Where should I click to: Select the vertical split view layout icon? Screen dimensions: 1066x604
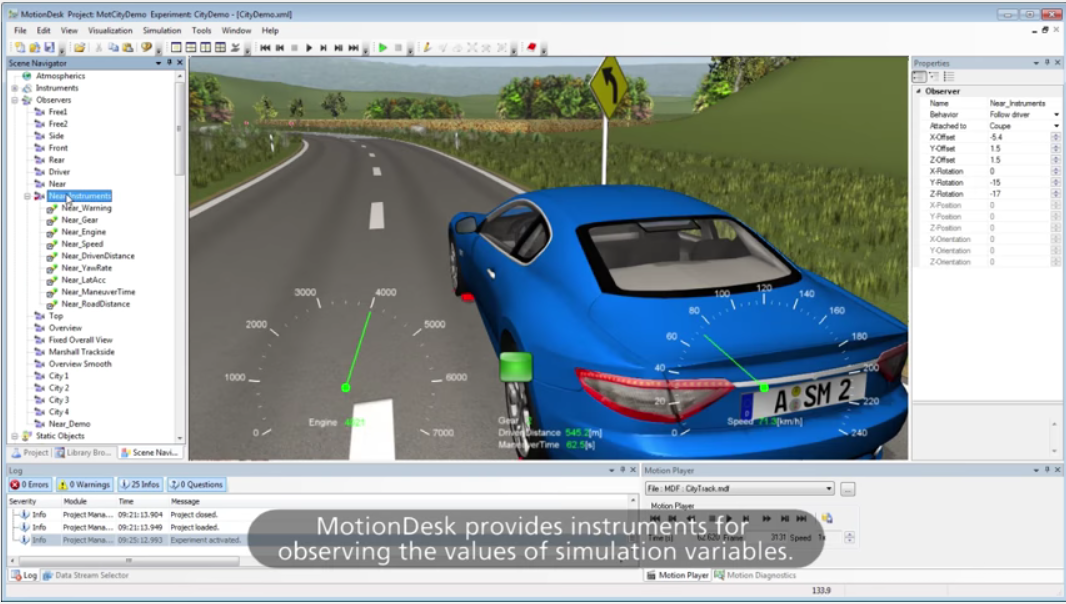pyautogui.click(x=205, y=48)
